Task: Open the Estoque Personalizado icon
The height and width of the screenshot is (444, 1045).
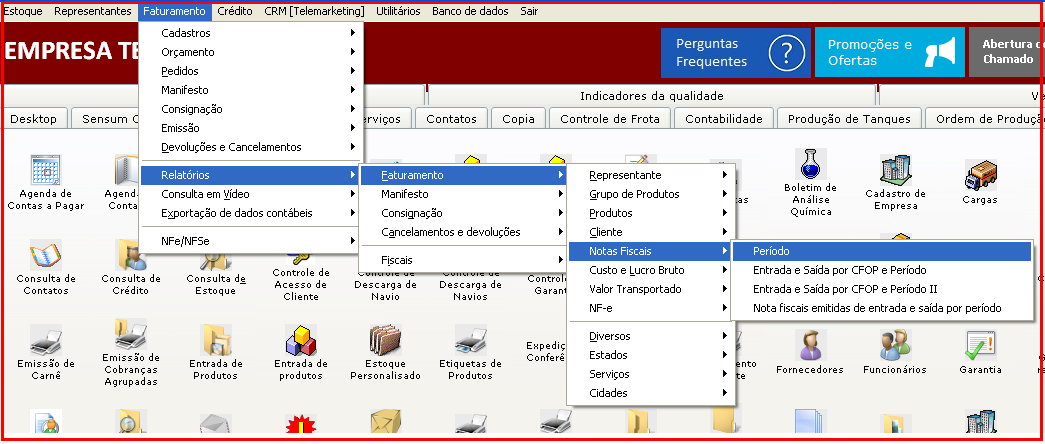Action: (386, 341)
